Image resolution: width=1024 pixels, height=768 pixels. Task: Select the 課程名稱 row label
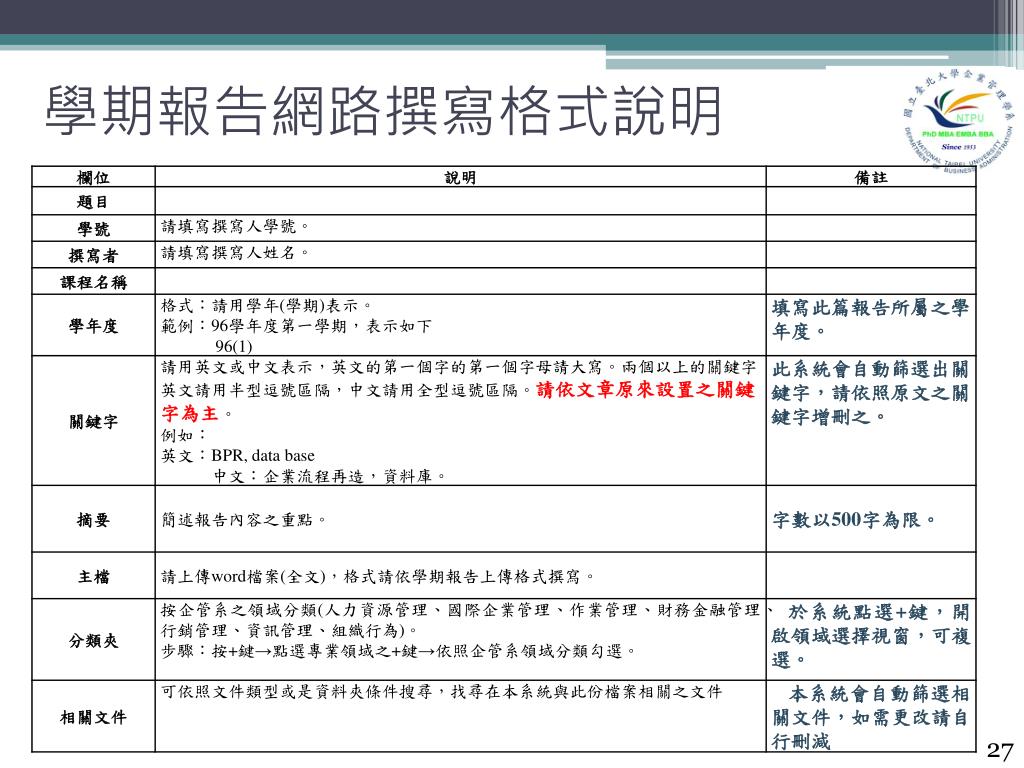pyautogui.click(x=93, y=282)
